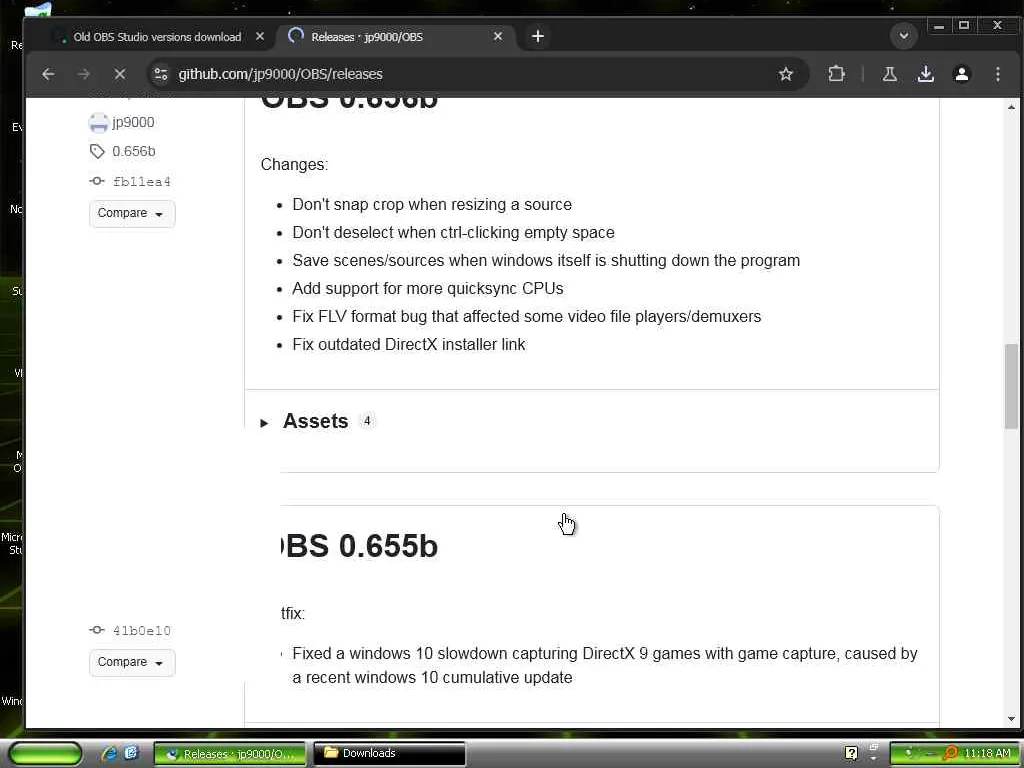The width and height of the screenshot is (1024, 768).
Task: Click 'Don't snap crop when resizing a source'
Action: click(432, 204)
